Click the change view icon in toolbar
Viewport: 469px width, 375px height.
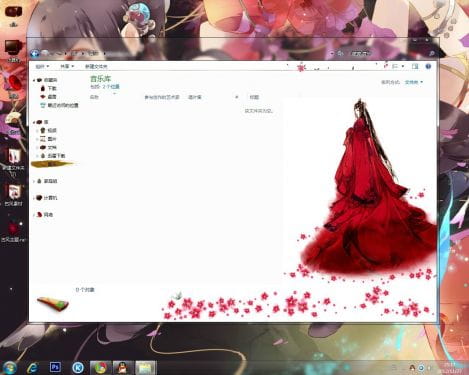[x=395, y=66]
